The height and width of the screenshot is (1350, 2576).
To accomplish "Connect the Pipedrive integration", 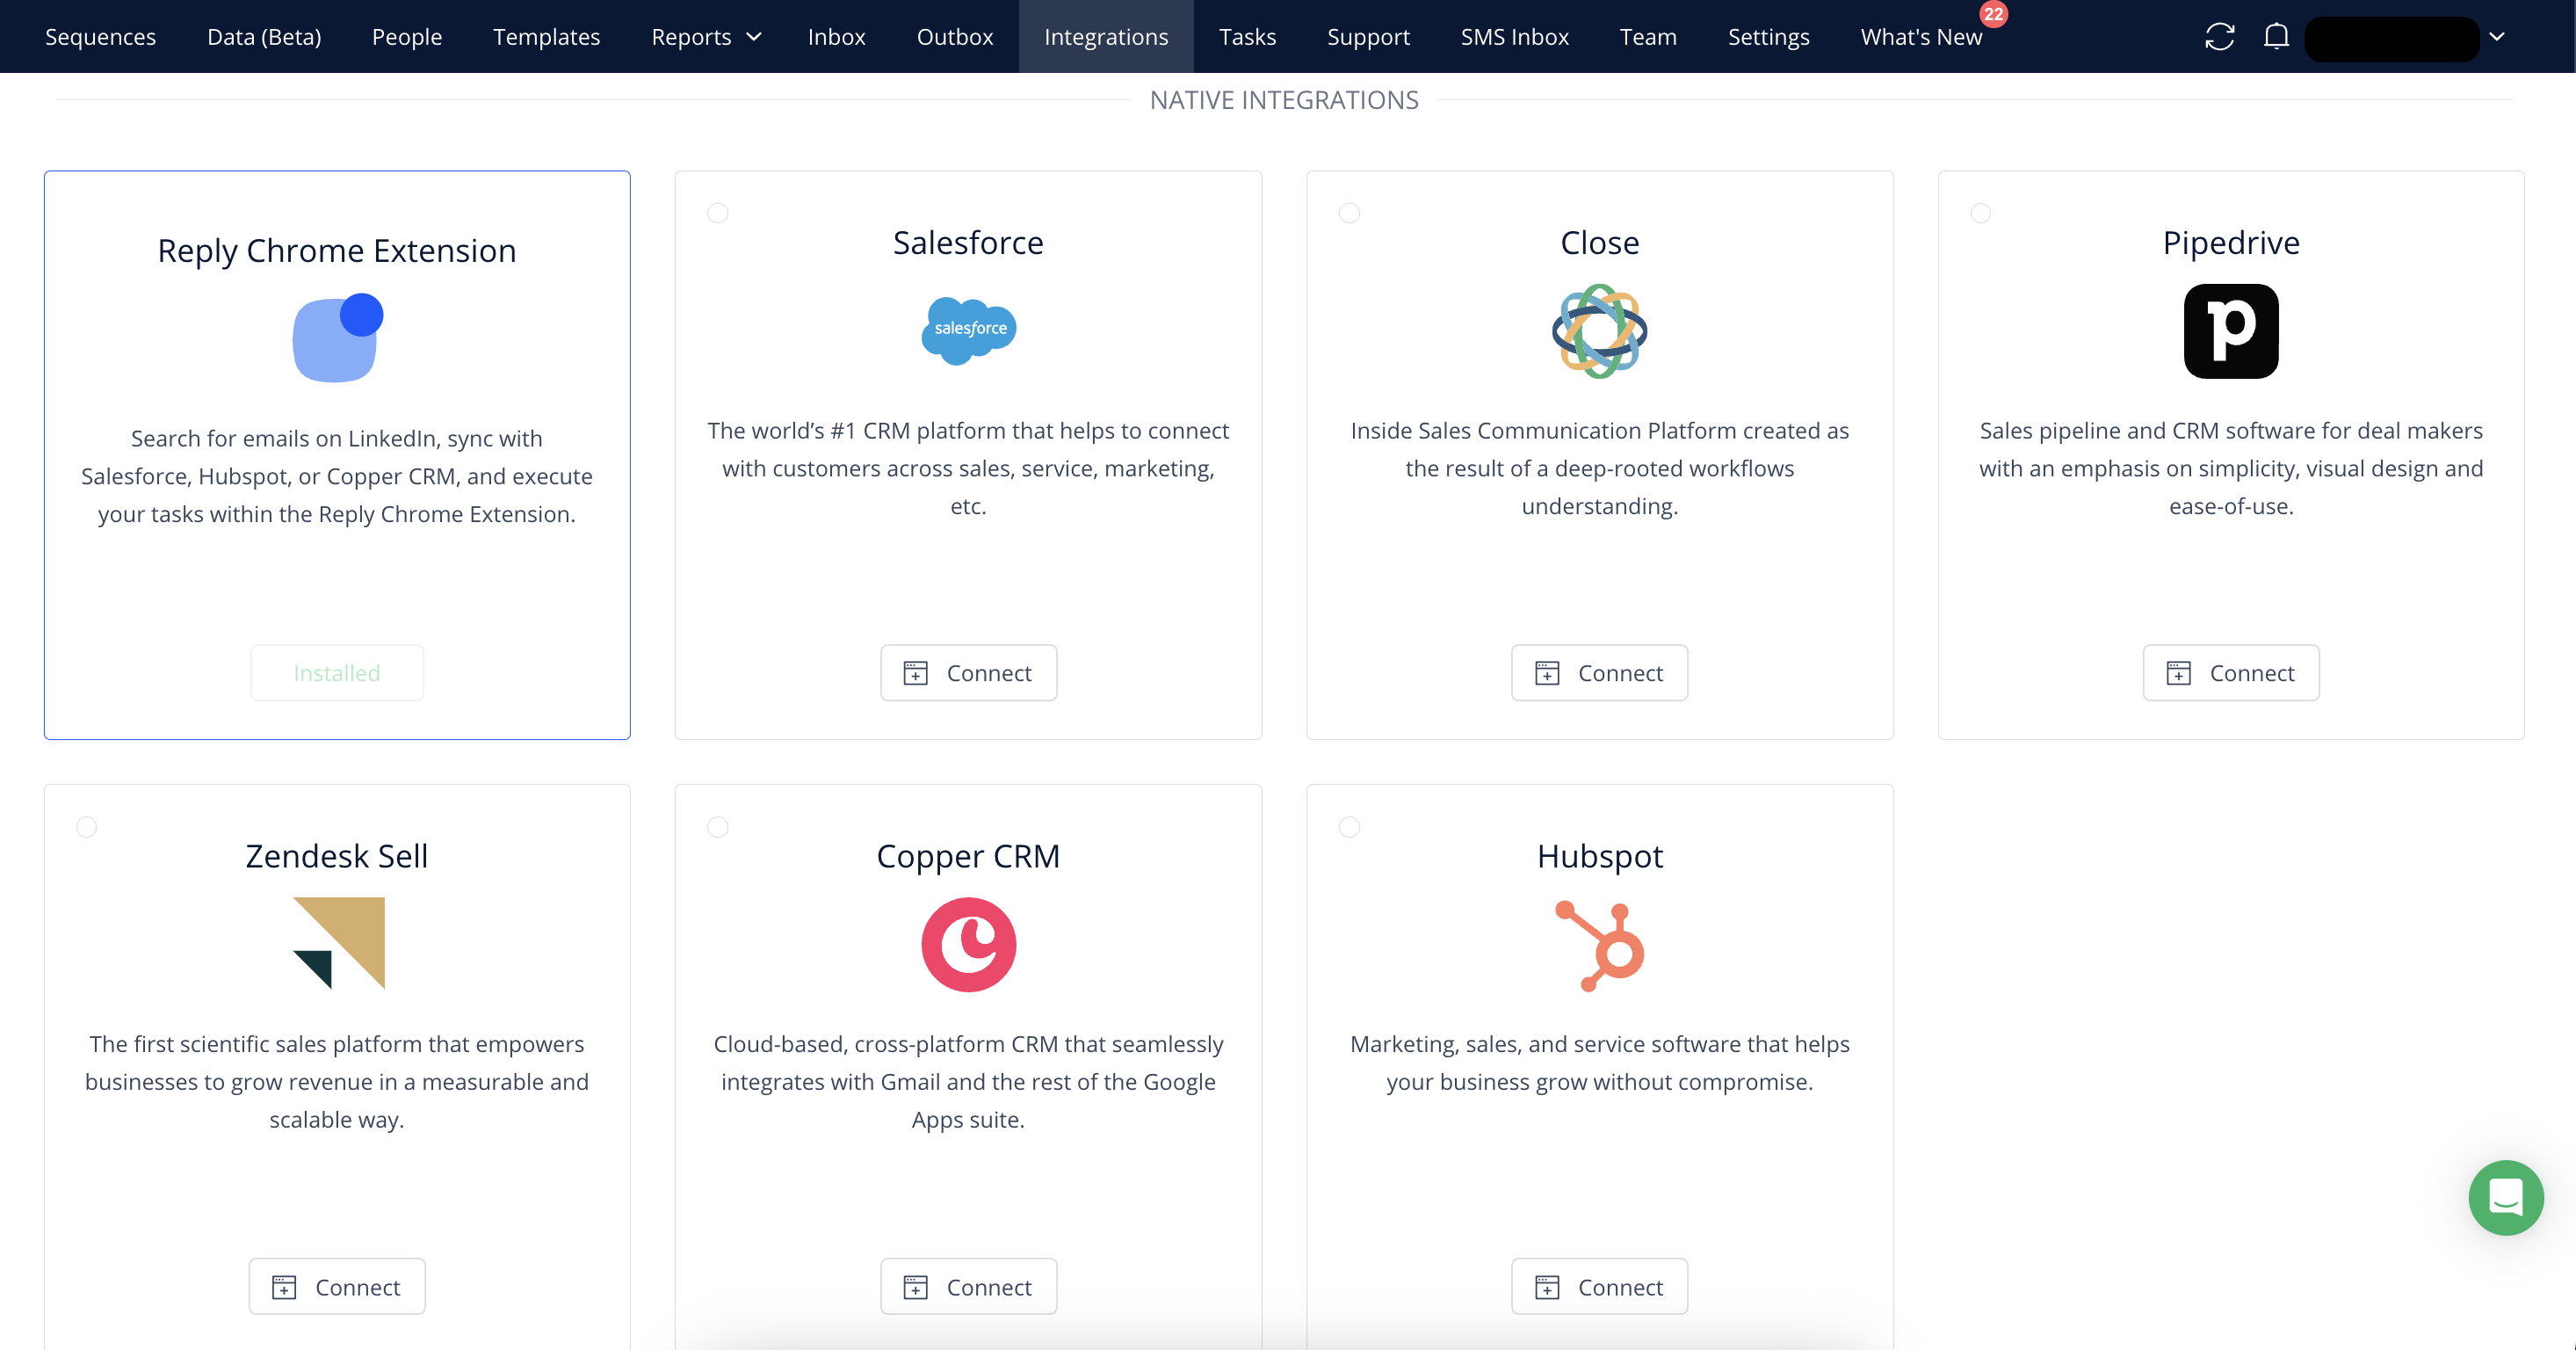I will click(2230, 673).
